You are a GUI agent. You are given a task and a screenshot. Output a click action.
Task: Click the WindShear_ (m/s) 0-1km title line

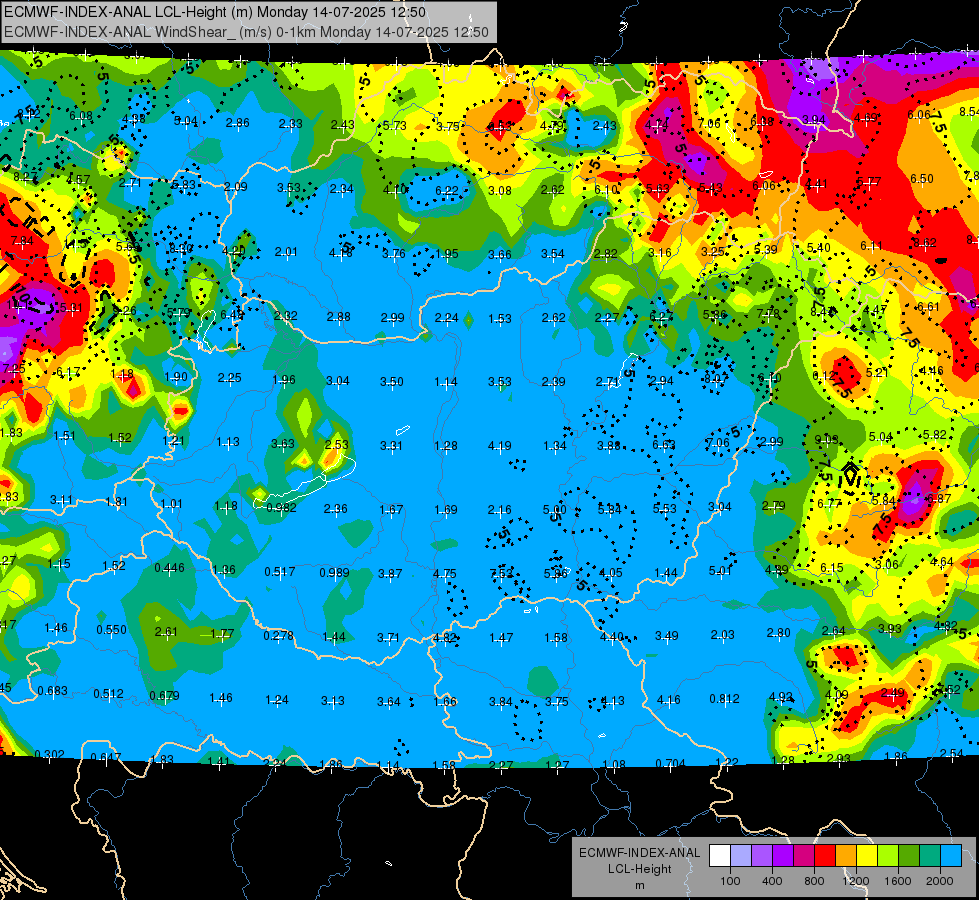click(x=246, y=32)
